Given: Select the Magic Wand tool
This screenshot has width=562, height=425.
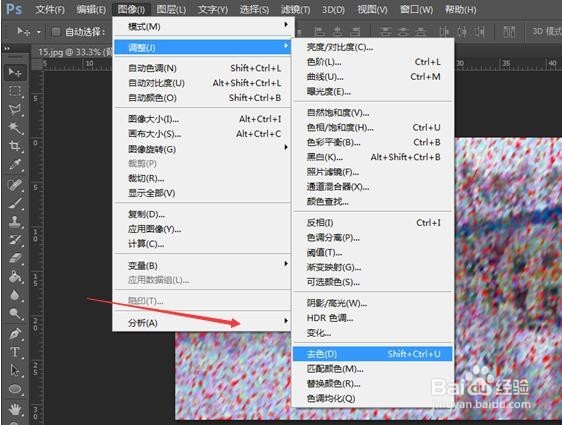Looking at the screenshot, I should click(15, 128).
